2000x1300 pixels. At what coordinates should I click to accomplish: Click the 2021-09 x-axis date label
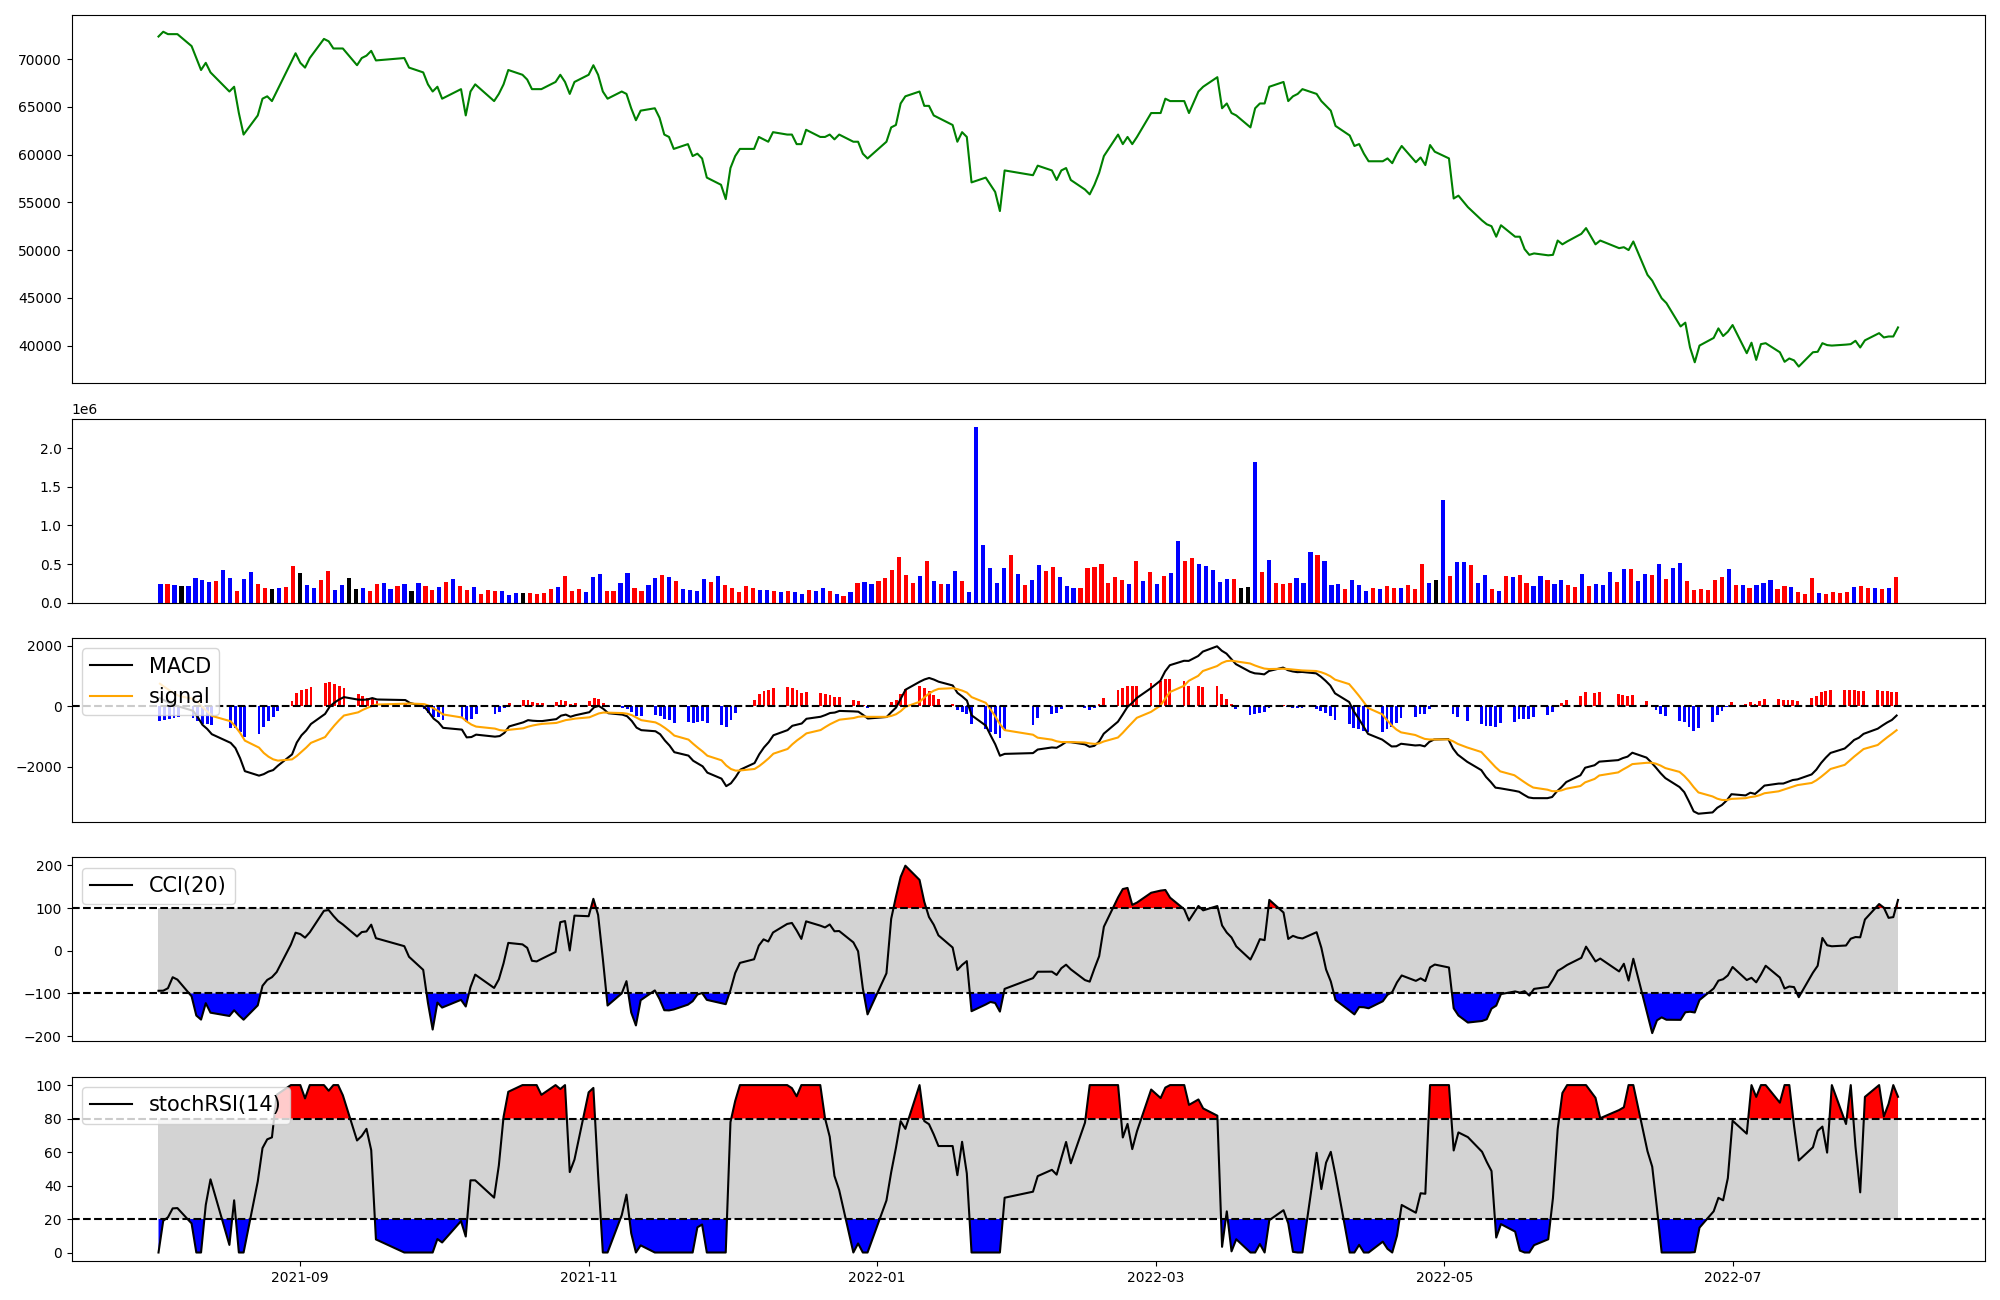point(300,1277)
